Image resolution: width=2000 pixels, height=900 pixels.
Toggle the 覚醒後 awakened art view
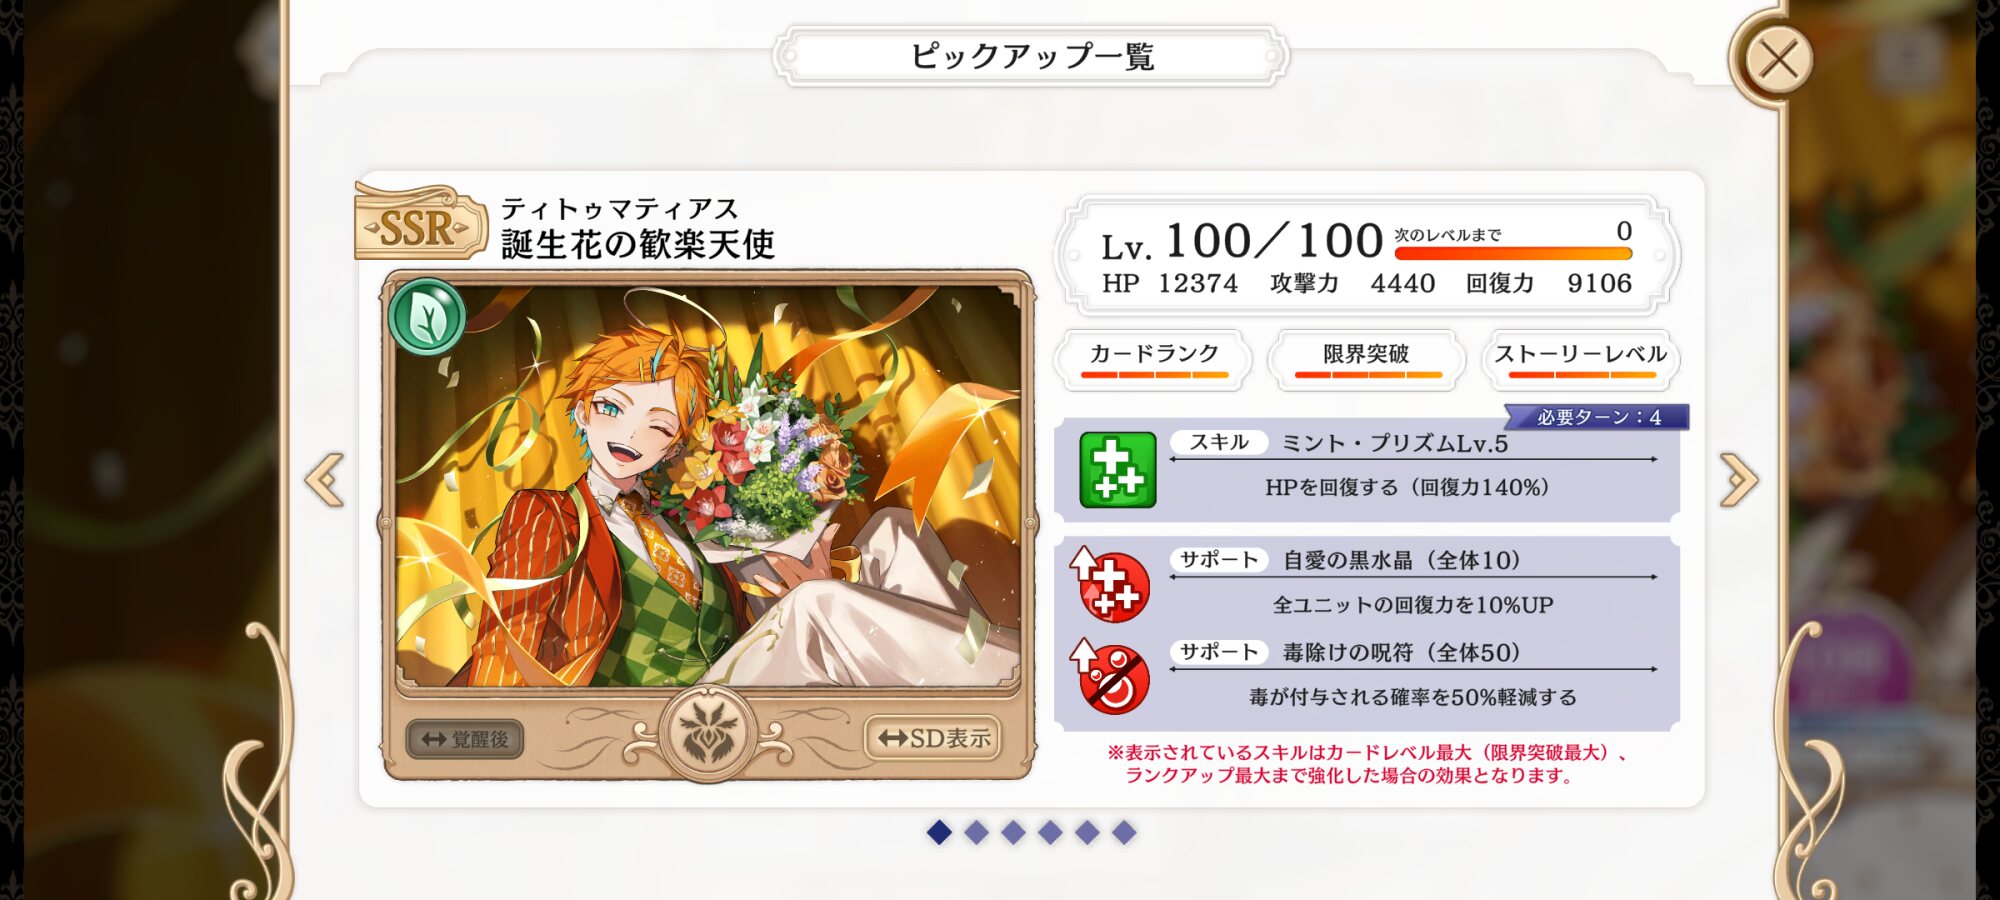pyautogui.click(x=465, y=739)
